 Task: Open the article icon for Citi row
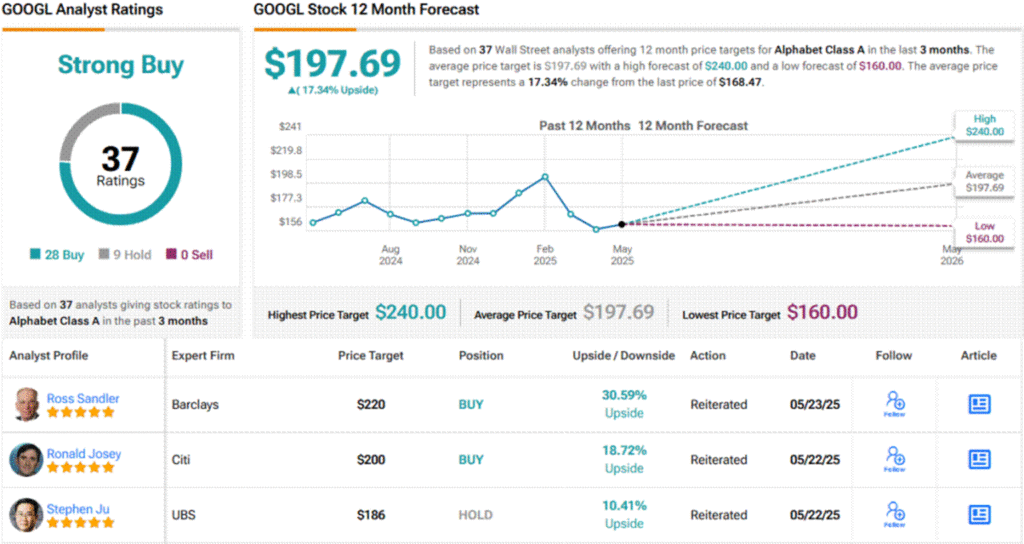tap(979, 459)
